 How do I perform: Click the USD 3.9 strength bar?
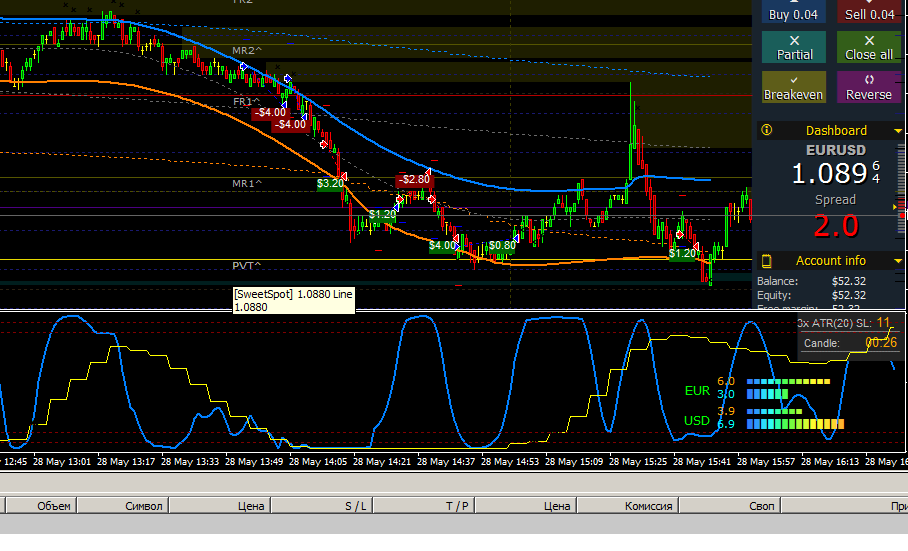(774, 412)
